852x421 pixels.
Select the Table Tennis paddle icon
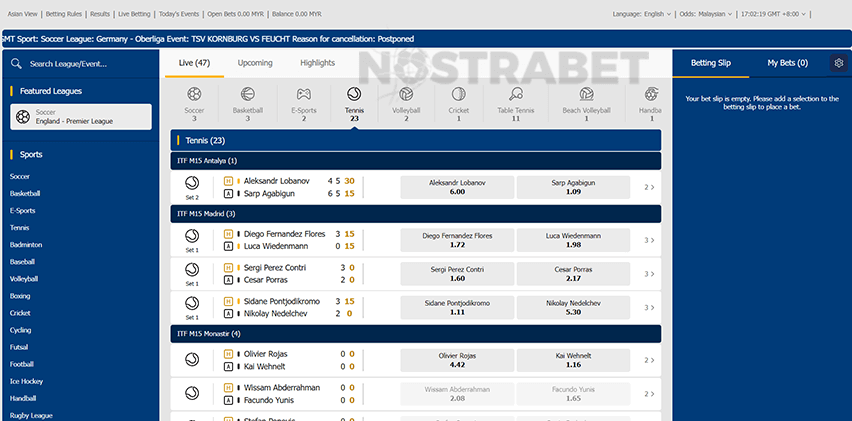pos(516,95)
